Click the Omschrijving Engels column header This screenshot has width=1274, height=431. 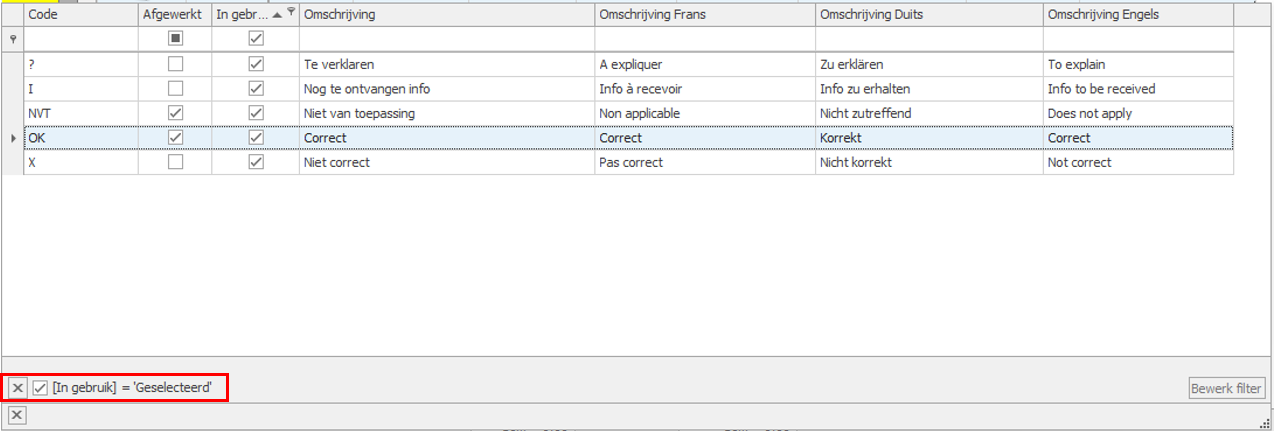coord(1137,14)
